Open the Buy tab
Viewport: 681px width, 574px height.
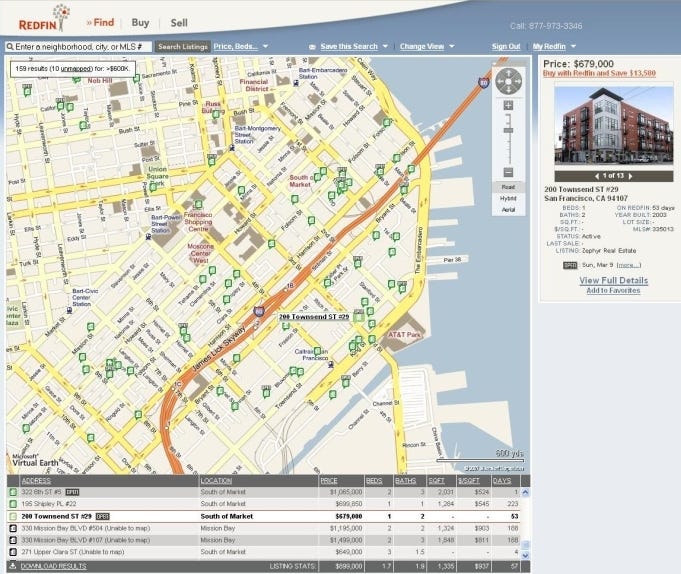point(140,23)
